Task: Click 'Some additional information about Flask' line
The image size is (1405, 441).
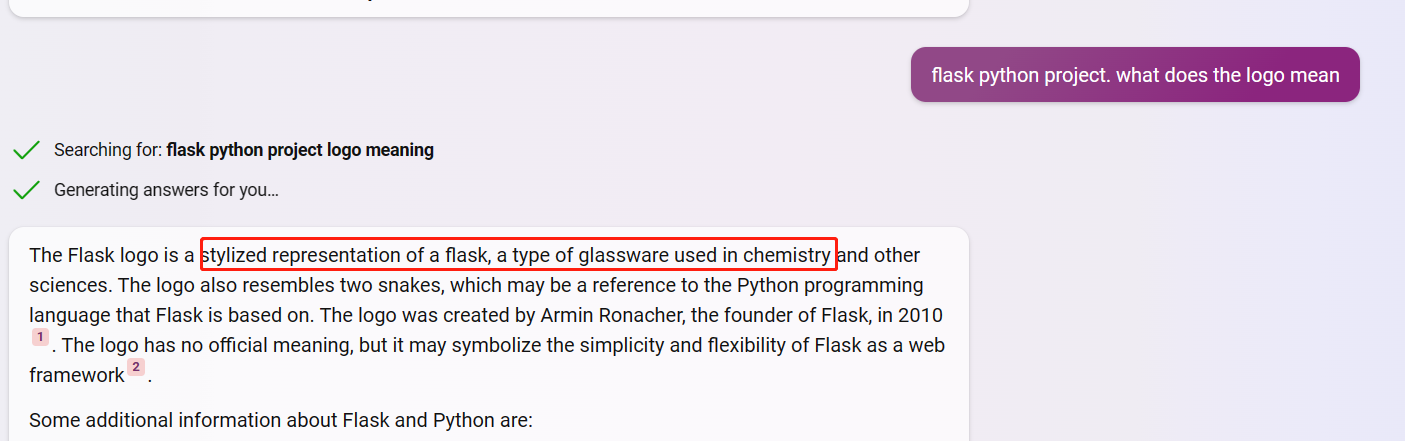Action: click(281, 419)
